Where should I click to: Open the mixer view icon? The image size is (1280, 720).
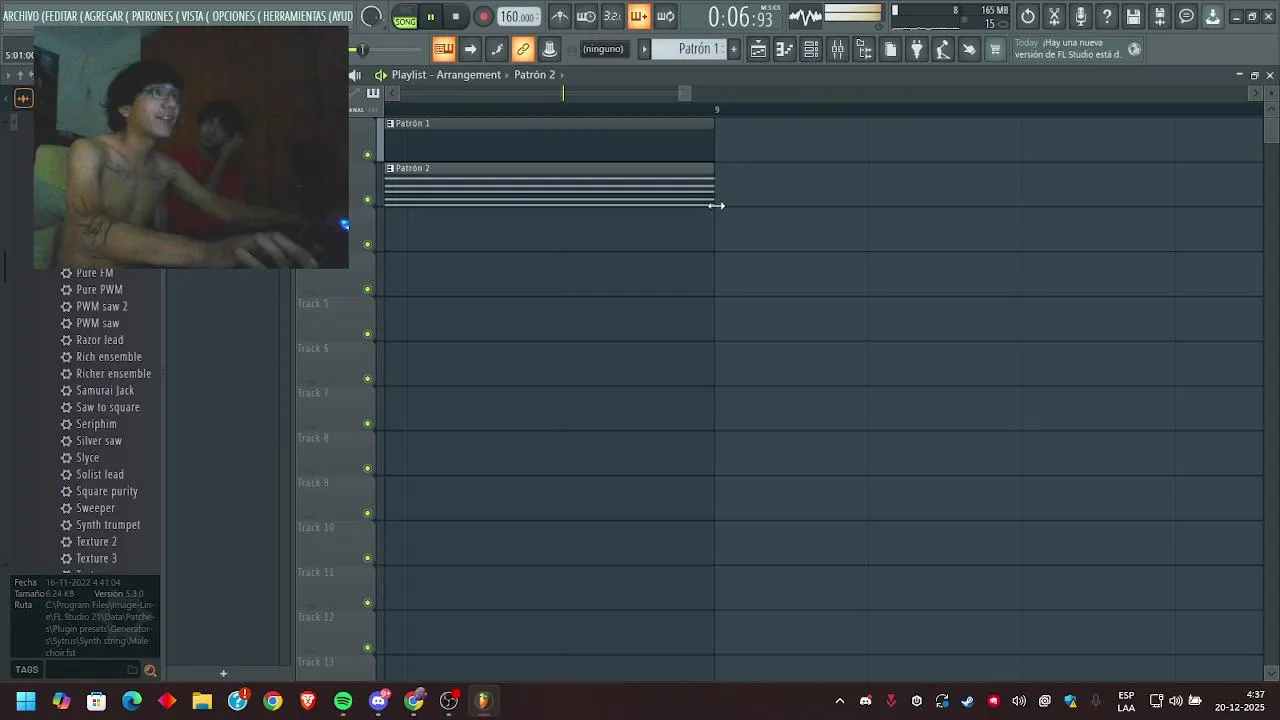click(x=838, y=49)
